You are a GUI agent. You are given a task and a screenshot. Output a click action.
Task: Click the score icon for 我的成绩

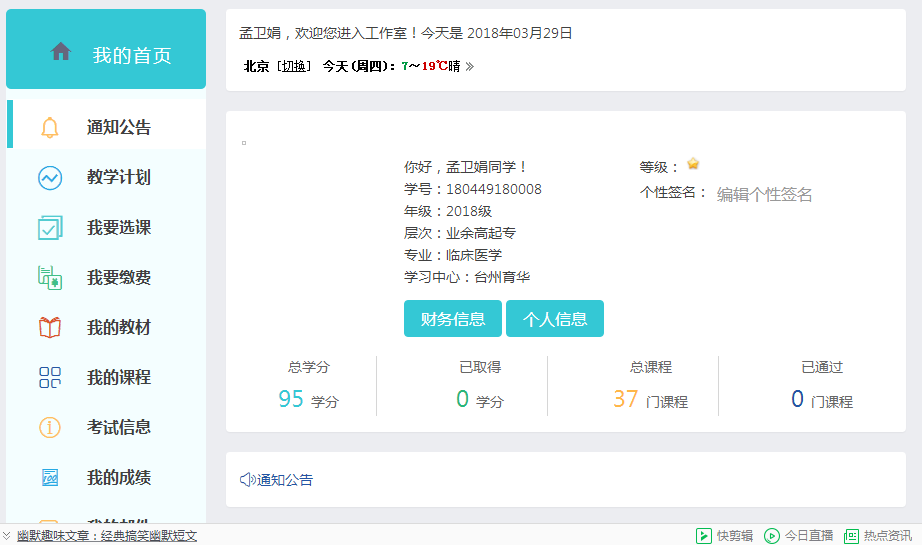pos(49,478)
